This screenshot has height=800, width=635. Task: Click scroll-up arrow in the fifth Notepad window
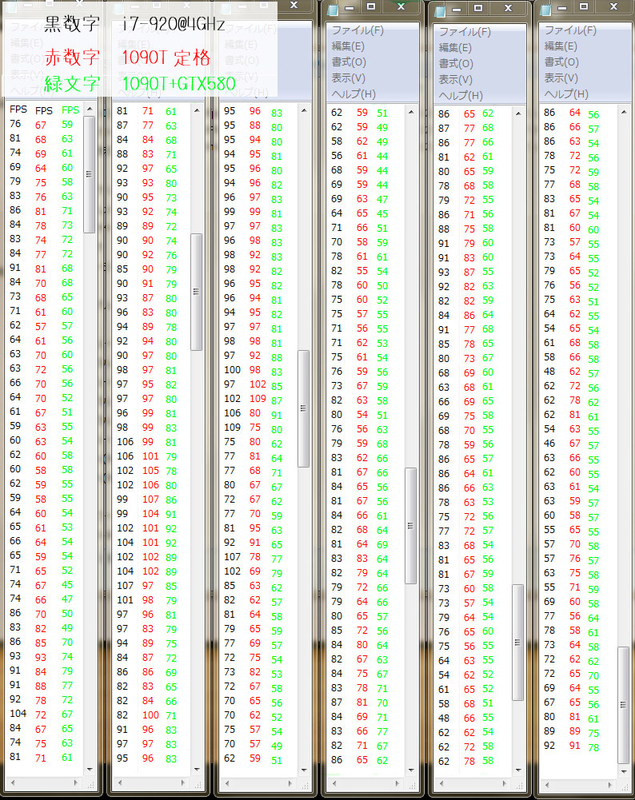pos(518,113)
